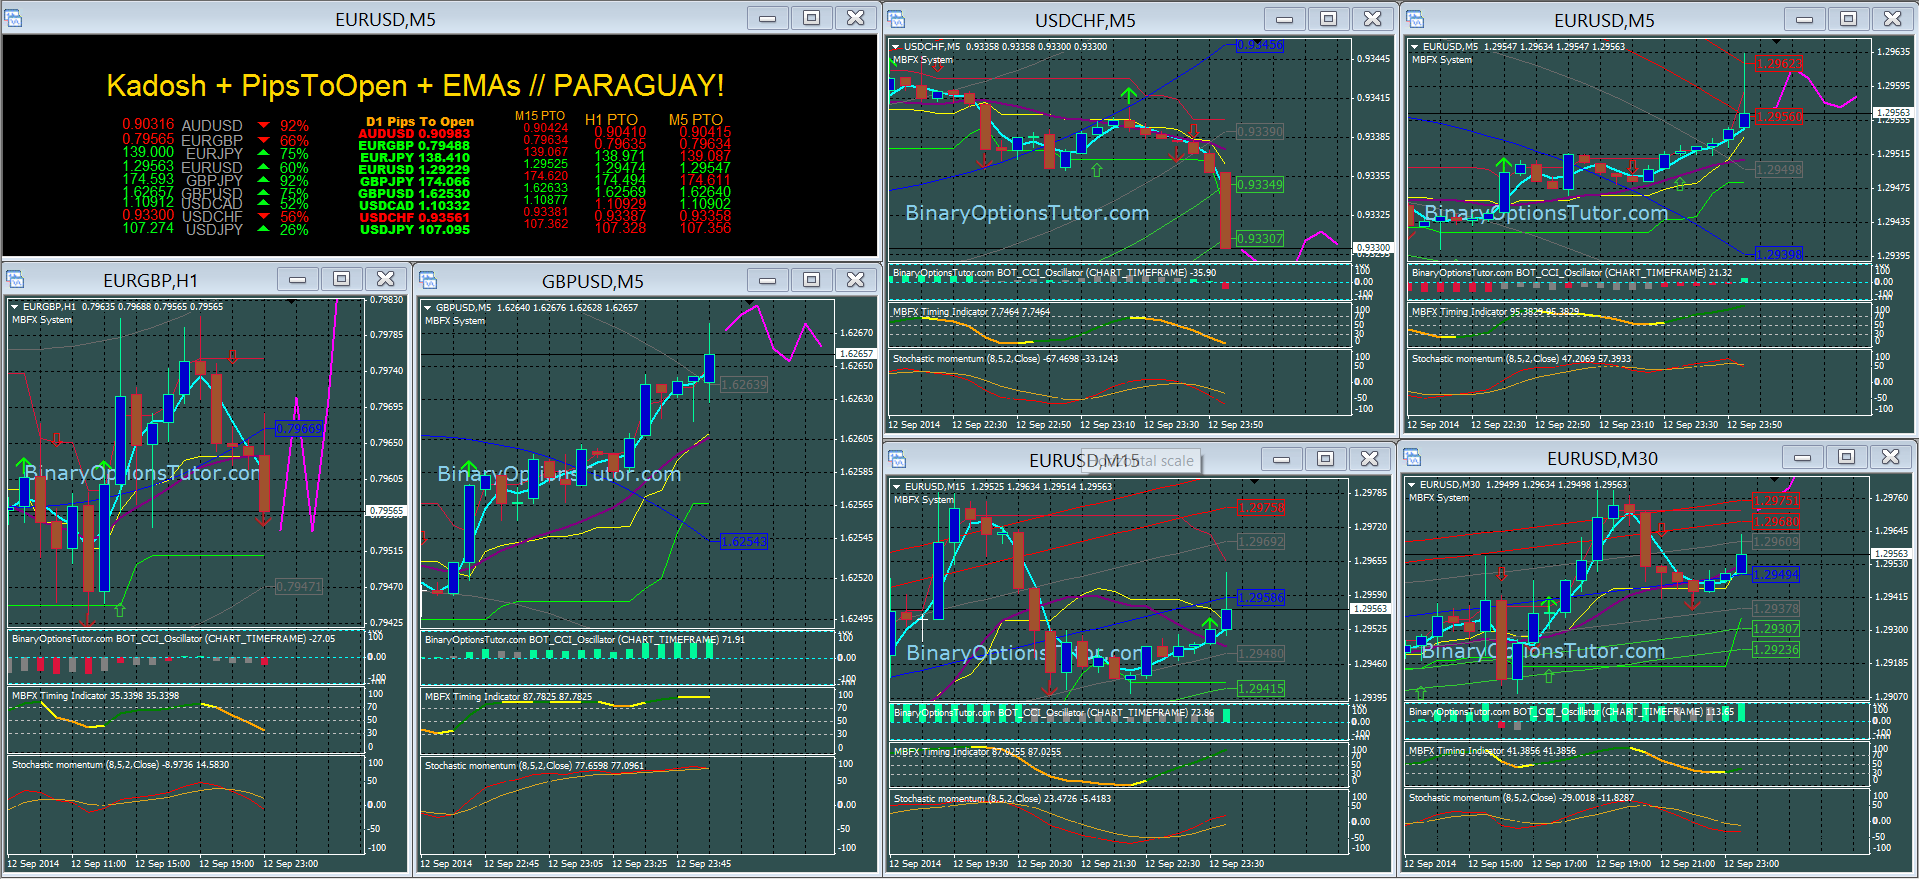Click the blue 1.29398 level label in EURUSD,M5
This screenshot has height=879, width=1919.
[x=1779, y=254]
